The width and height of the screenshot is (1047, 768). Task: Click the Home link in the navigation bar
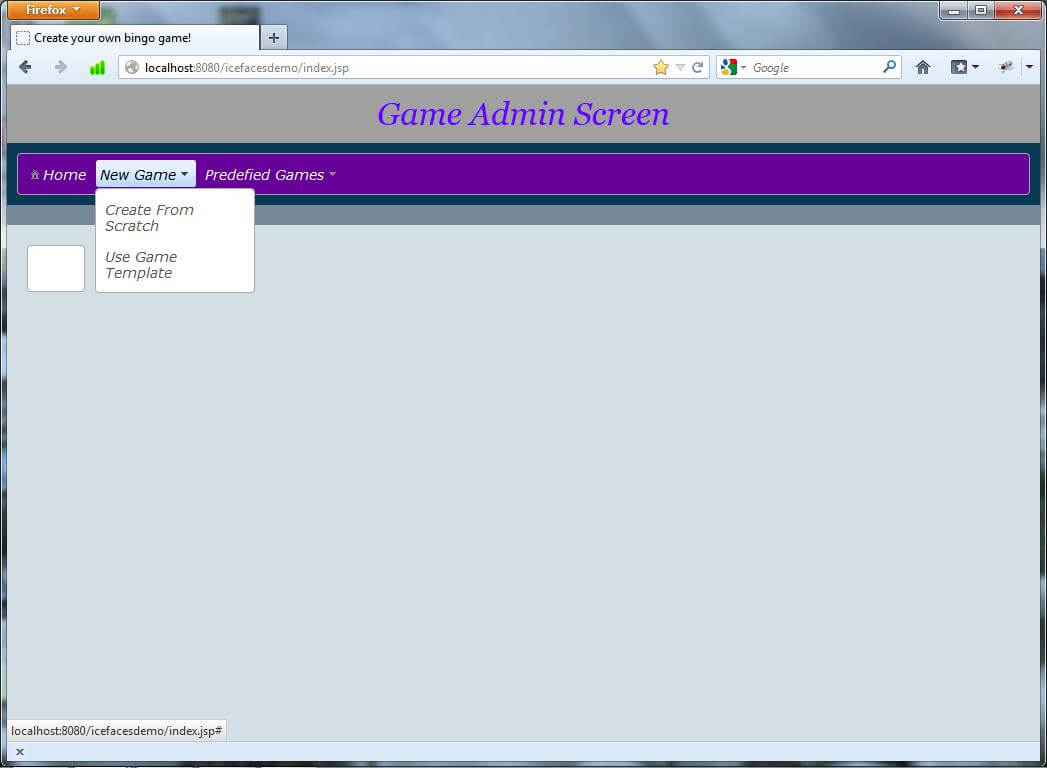click(x=64, y=173)
